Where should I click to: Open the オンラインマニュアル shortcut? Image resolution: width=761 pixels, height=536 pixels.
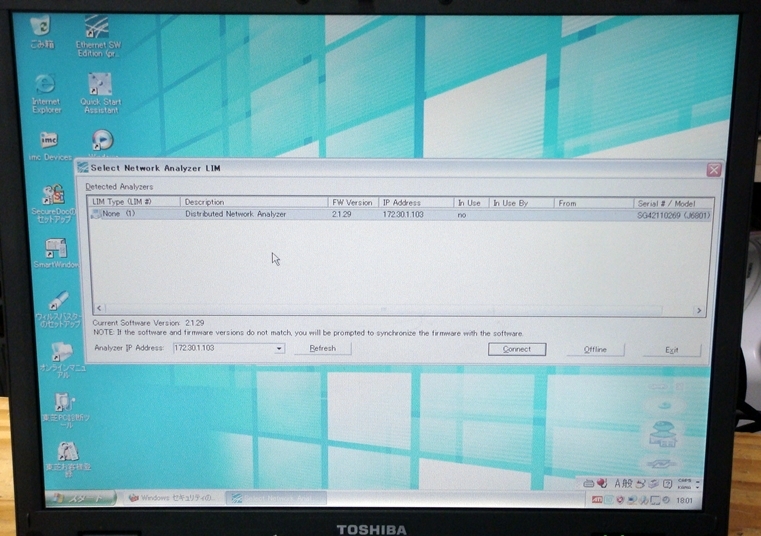(62, 359)
